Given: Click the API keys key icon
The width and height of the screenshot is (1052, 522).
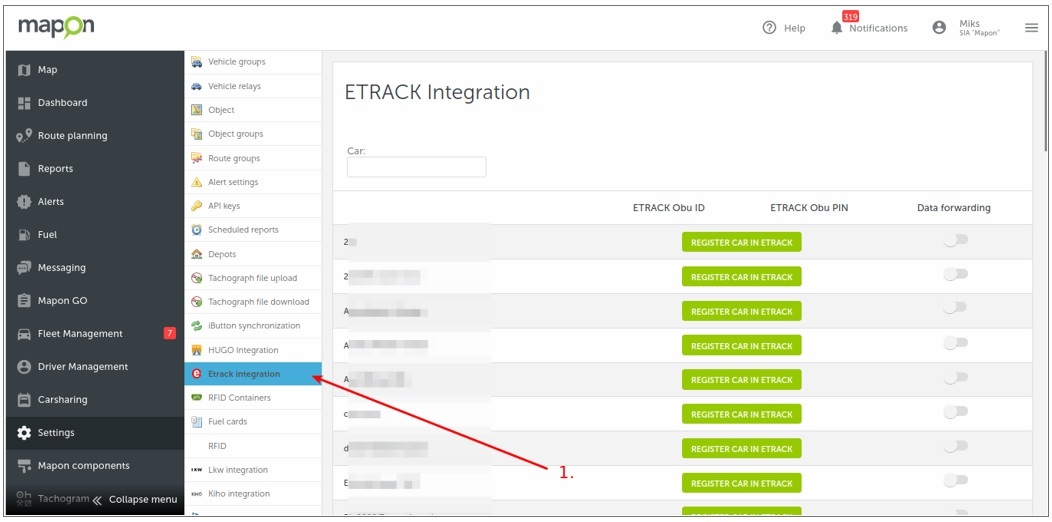Looking at the screenshot, I should [x=197, y=206].
